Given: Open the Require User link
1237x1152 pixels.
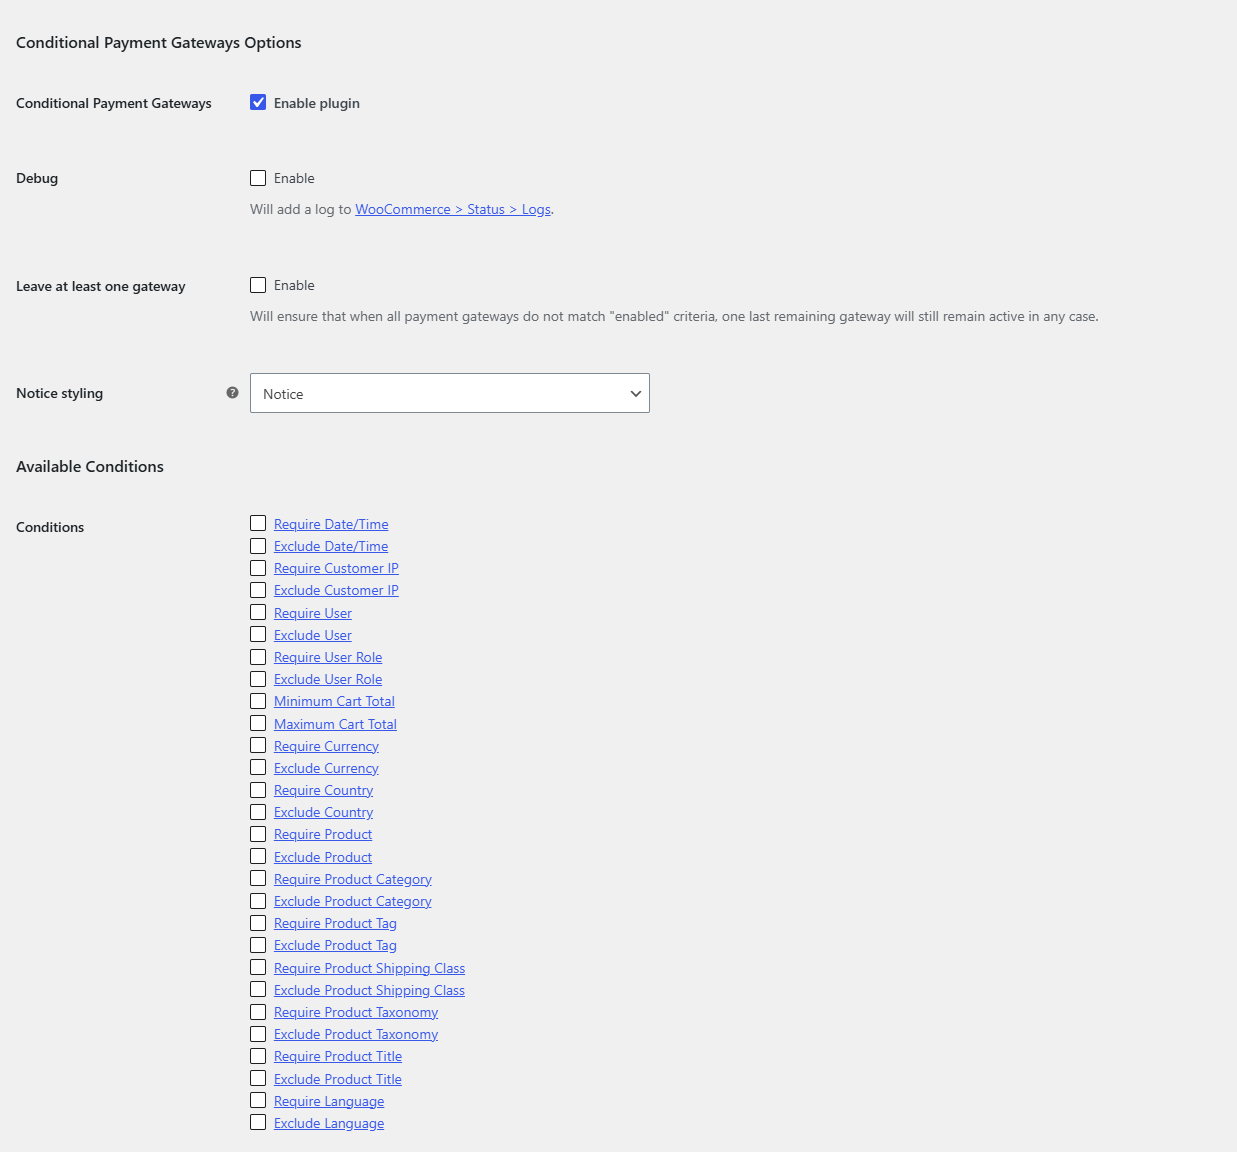Looking at the screenshot, I should 313,613.
